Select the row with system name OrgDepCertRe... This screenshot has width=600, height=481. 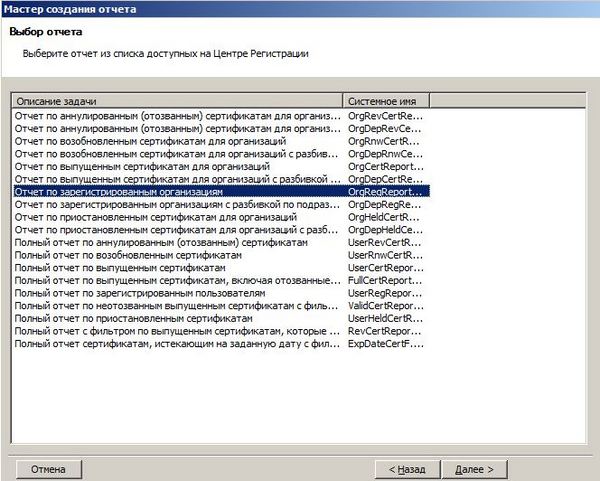221,179
